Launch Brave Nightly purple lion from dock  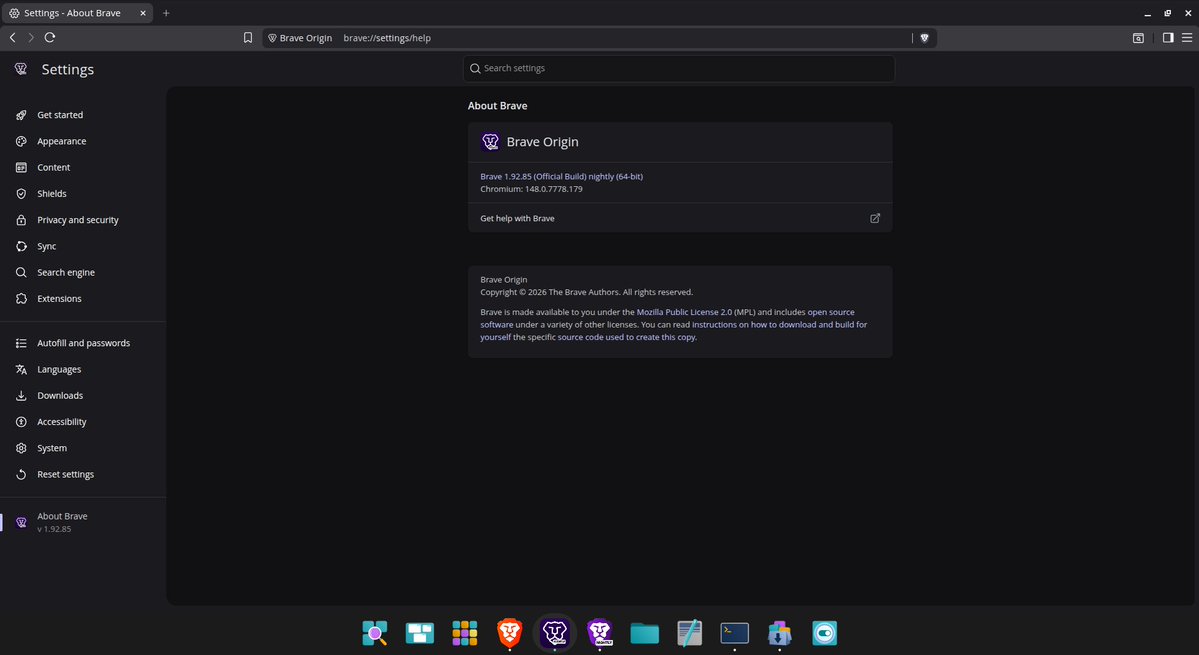[600, 632]
